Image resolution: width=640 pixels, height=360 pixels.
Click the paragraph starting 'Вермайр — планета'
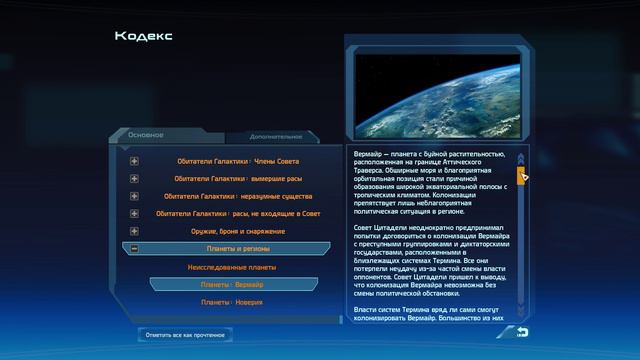click(x=430, y=182)
